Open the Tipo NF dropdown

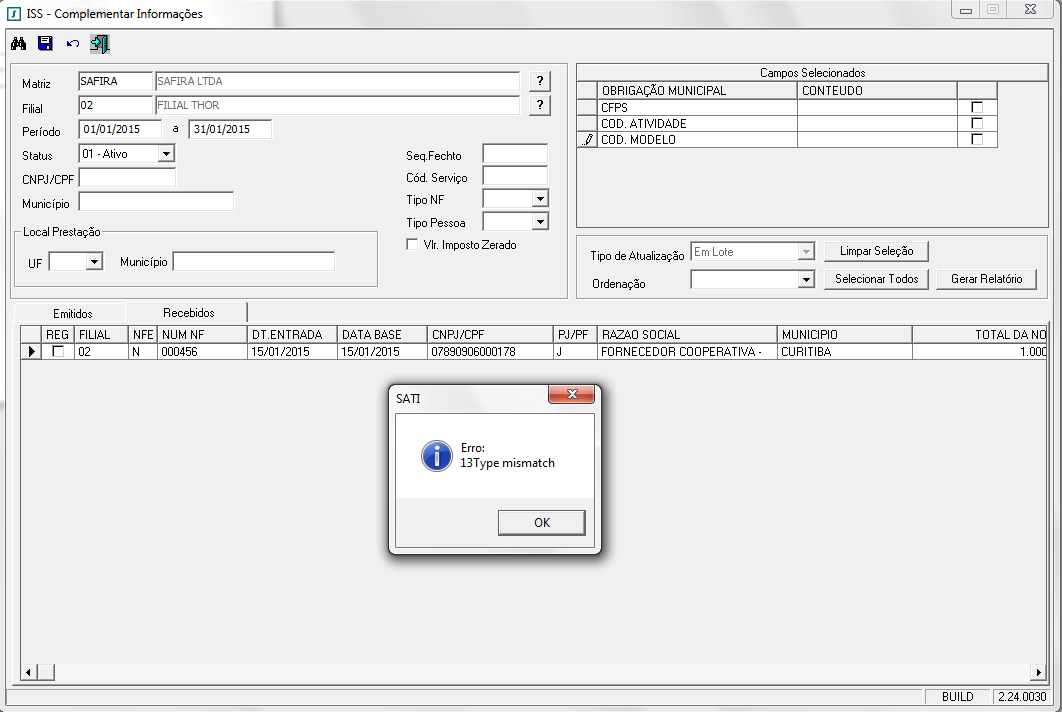(540, 199)
